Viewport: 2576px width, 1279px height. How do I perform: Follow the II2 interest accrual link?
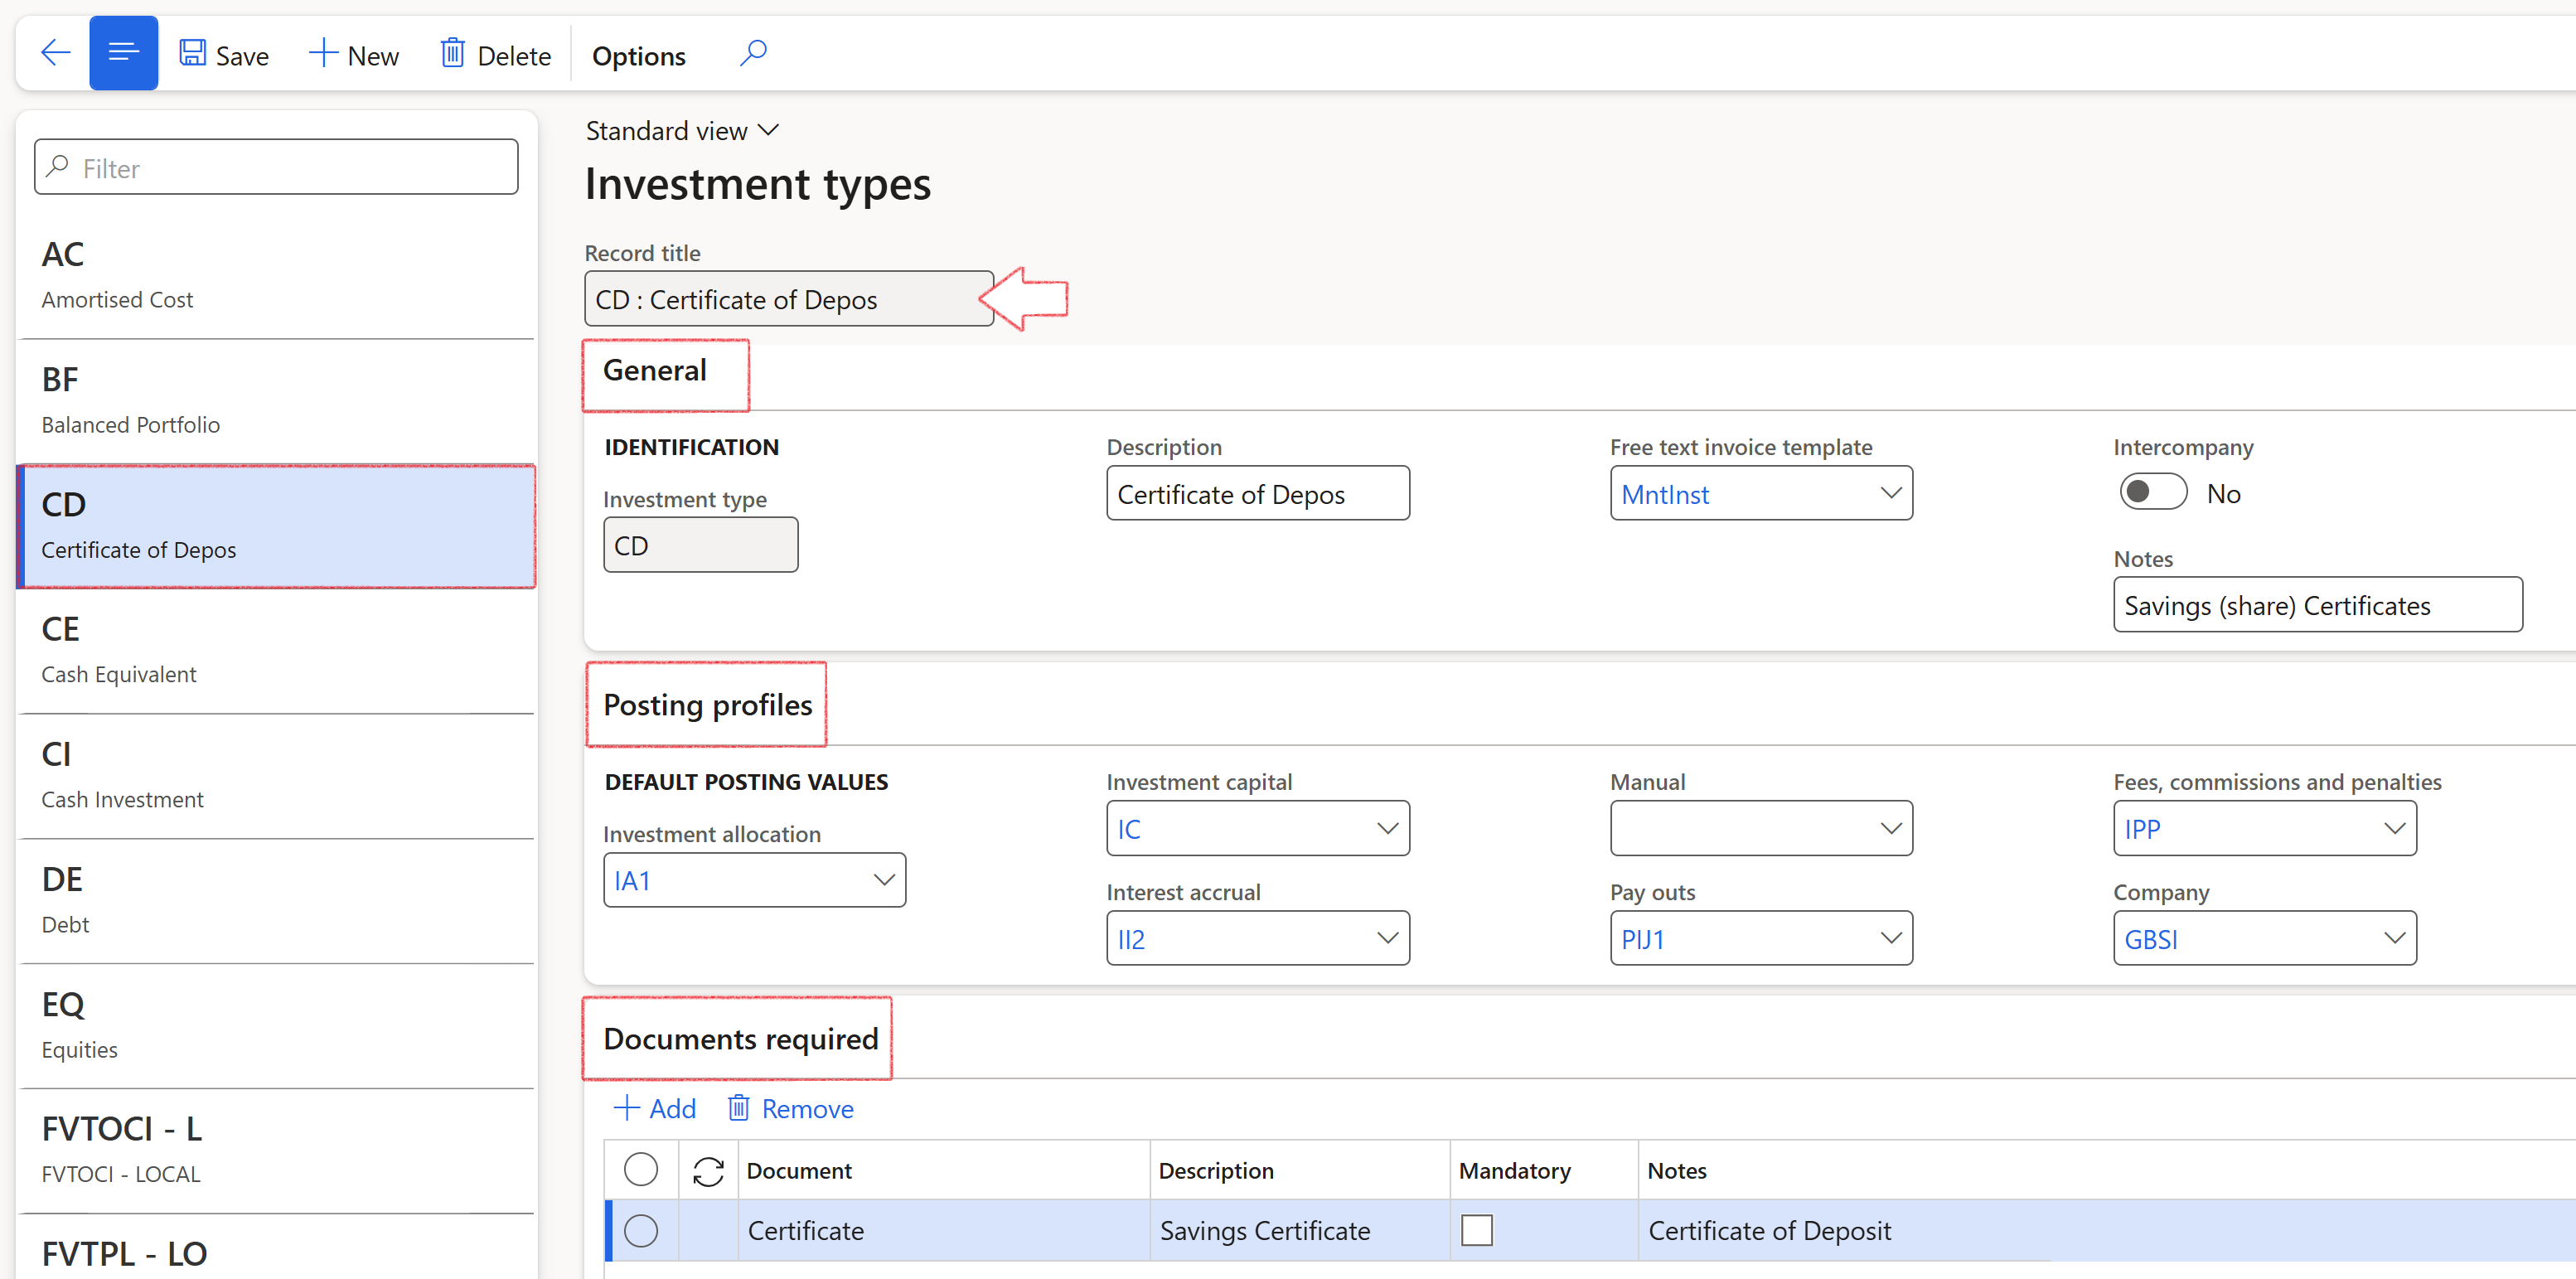pyautogui.click(x=1131, y=939)
